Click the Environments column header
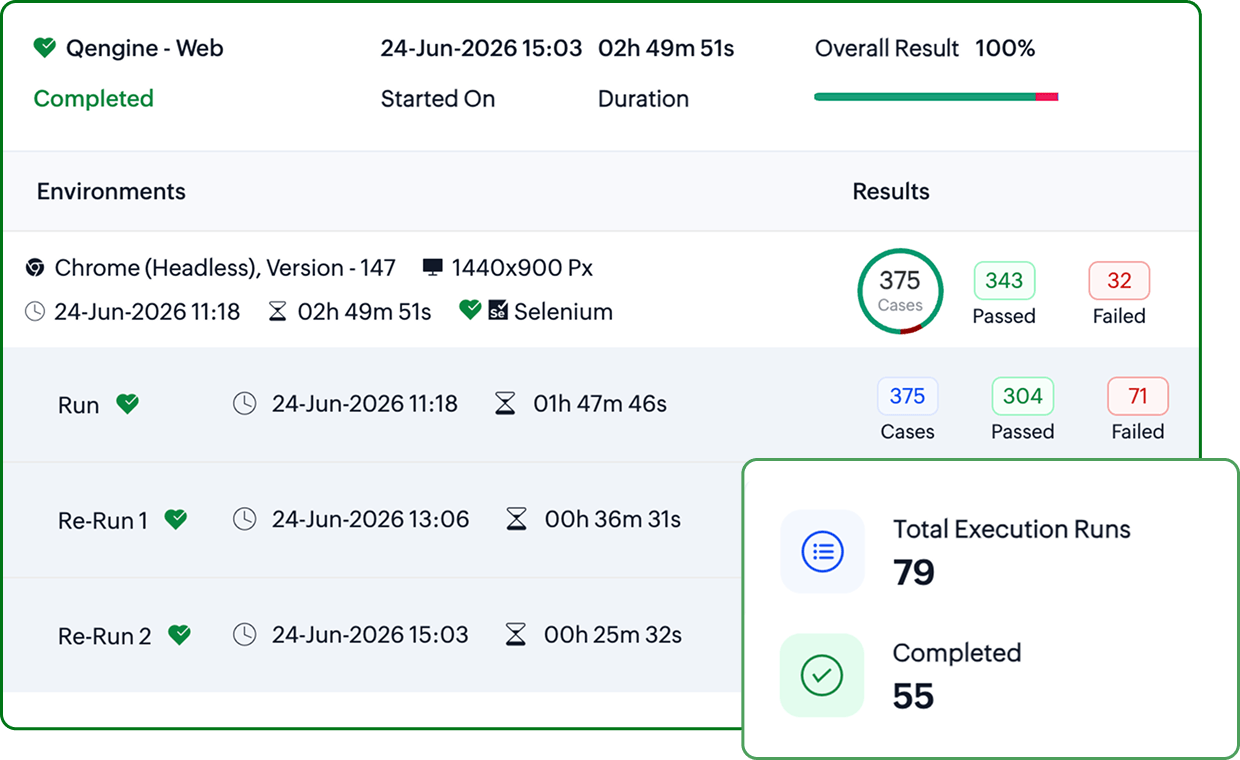Screen dimensions: 1240x760 click(111, 191)
